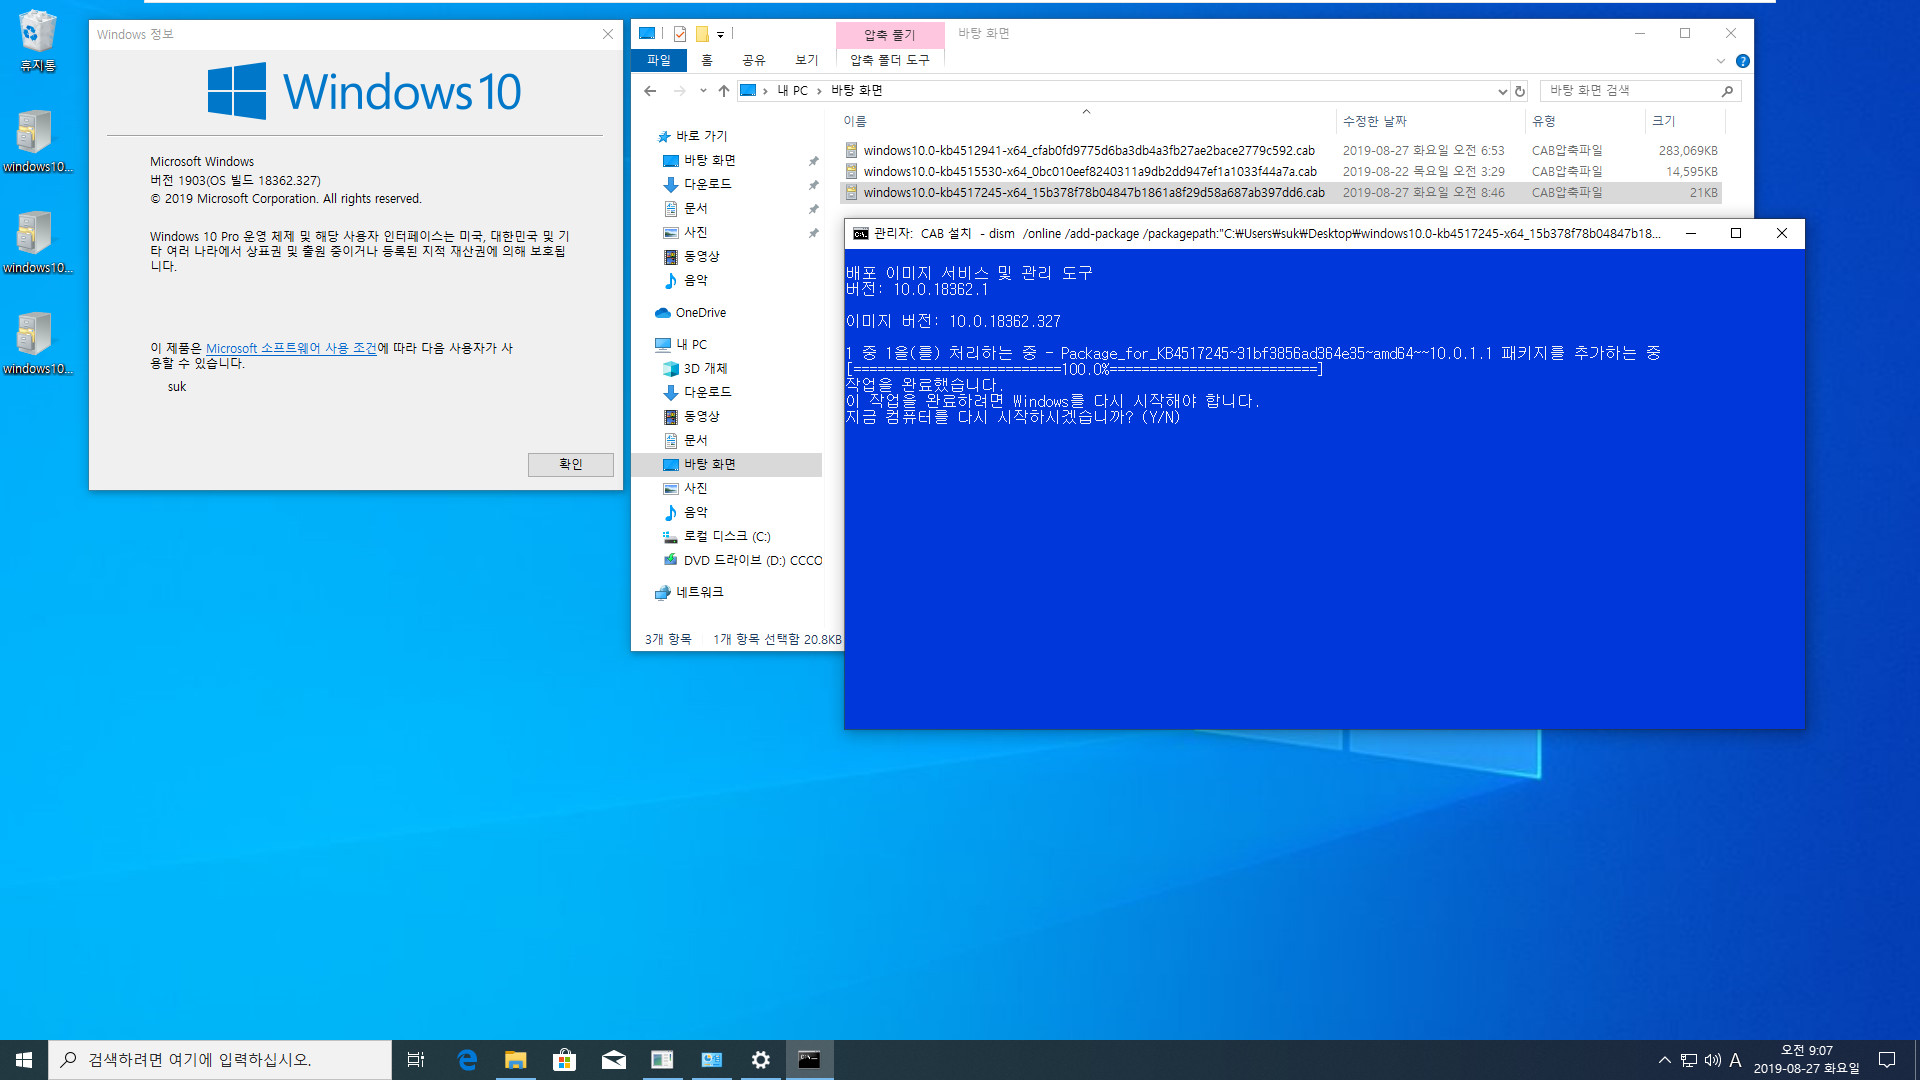Sort files by the 이름 column header
This screenshot has width=1920, height=1080.
point(855,121)
